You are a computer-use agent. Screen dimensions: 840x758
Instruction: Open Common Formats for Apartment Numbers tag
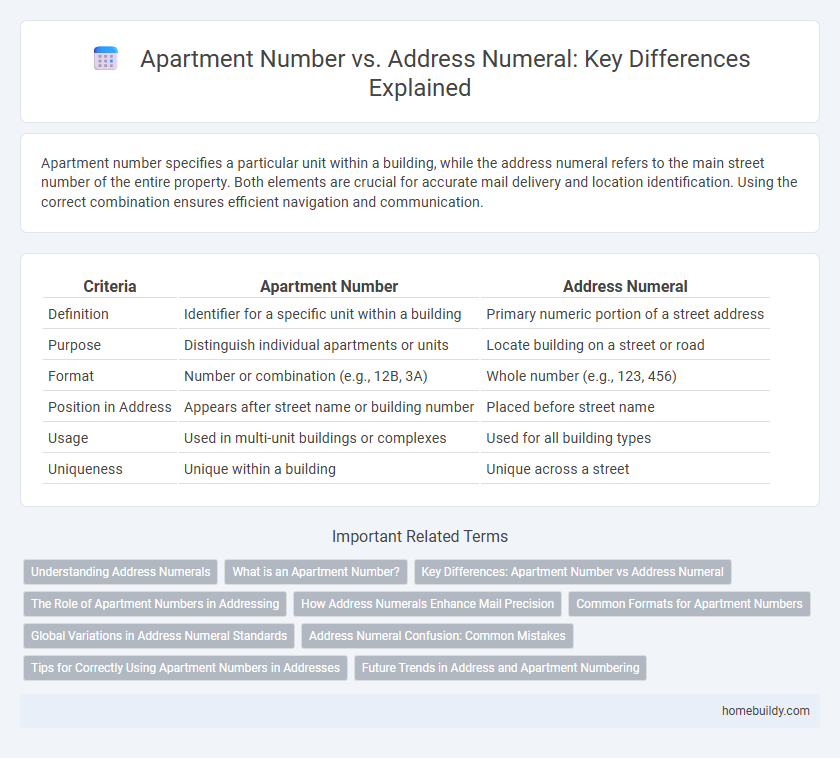tap(689, 604)
